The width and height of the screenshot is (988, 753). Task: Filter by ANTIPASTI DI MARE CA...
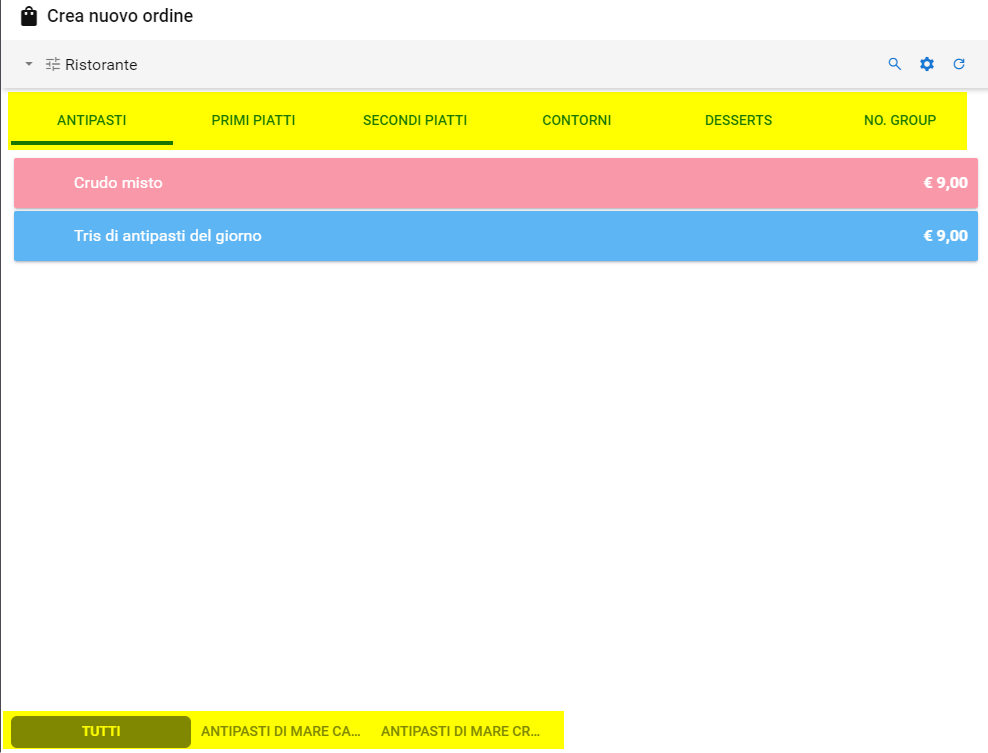(x=280, y=732)
